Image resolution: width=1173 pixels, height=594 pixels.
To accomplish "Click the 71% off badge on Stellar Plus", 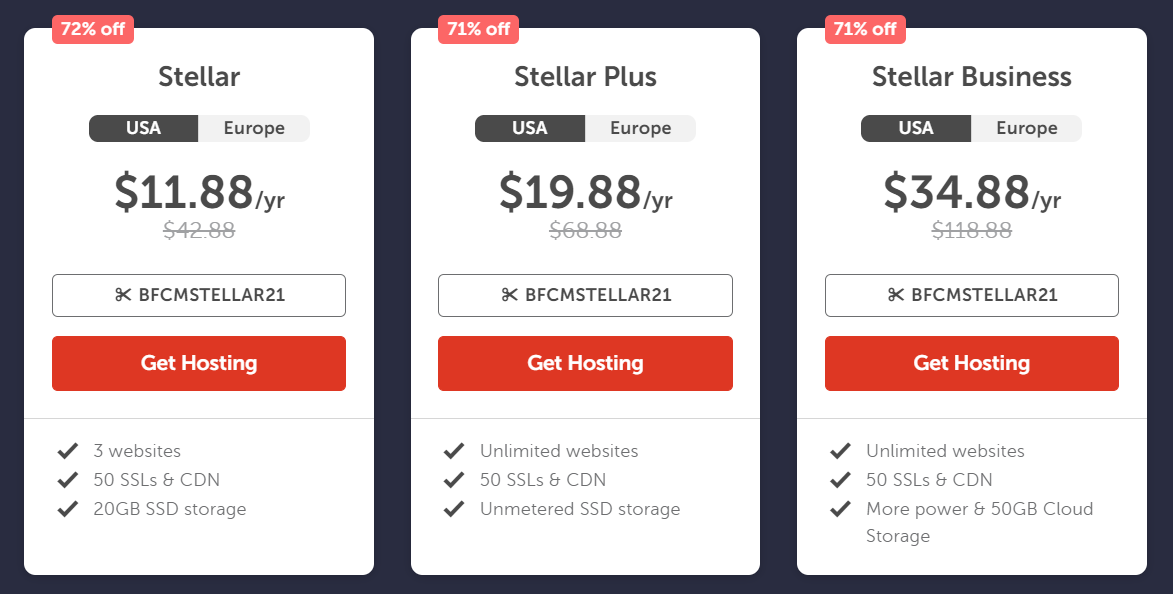I will pyautogui.click(x=479, y=29).
